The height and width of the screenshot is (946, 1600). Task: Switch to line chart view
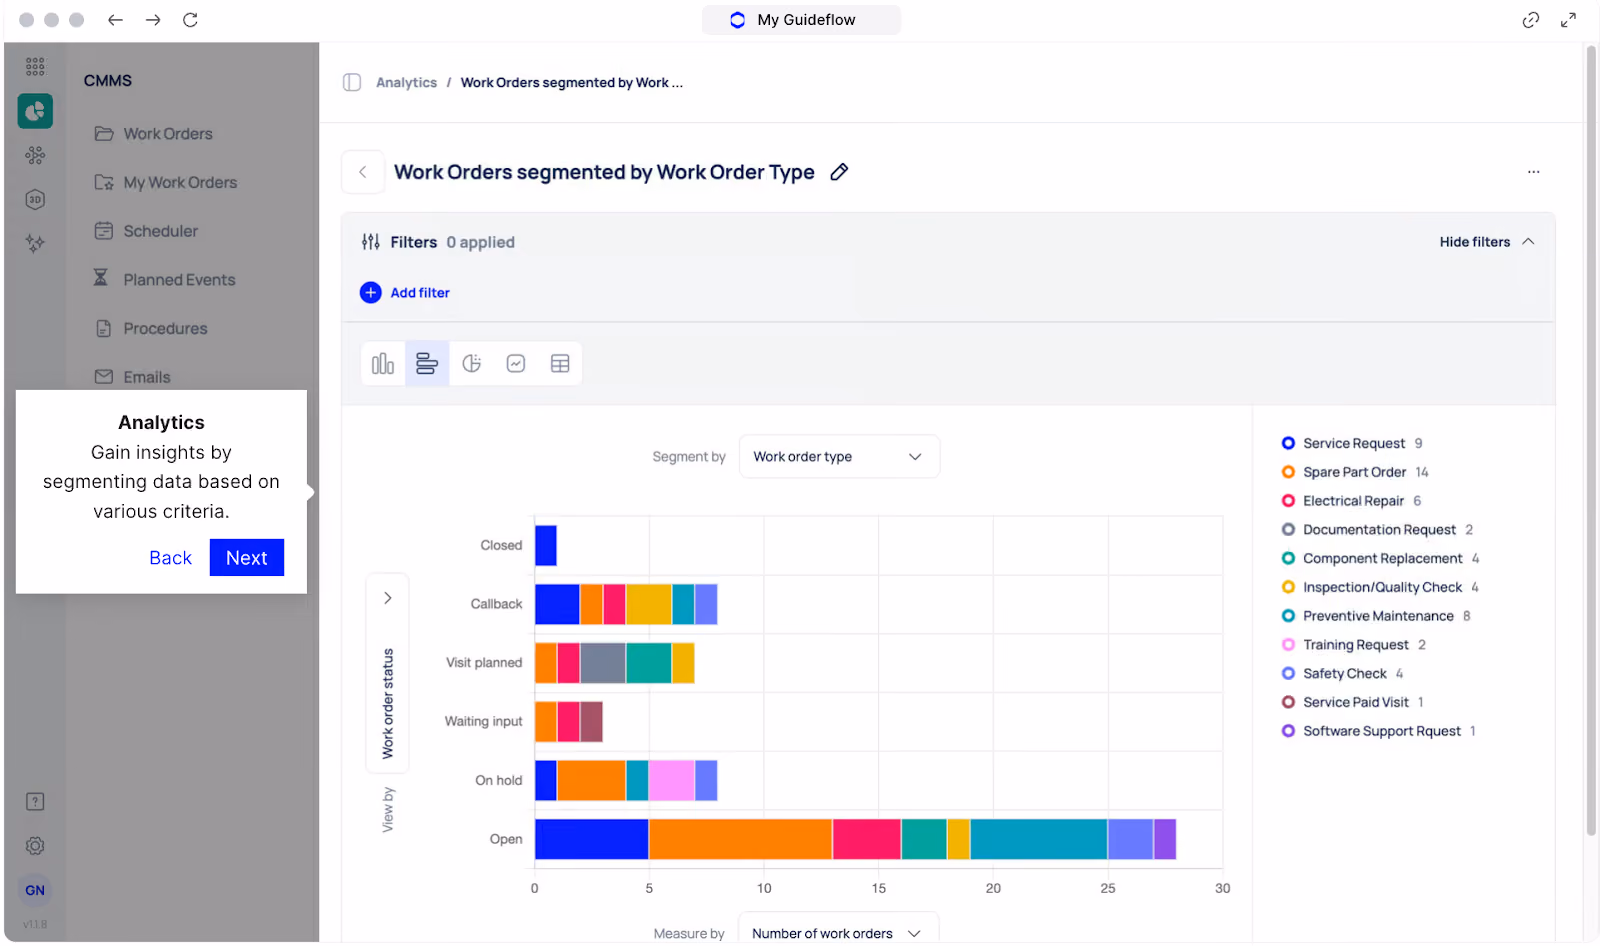(x=516, y=364)
